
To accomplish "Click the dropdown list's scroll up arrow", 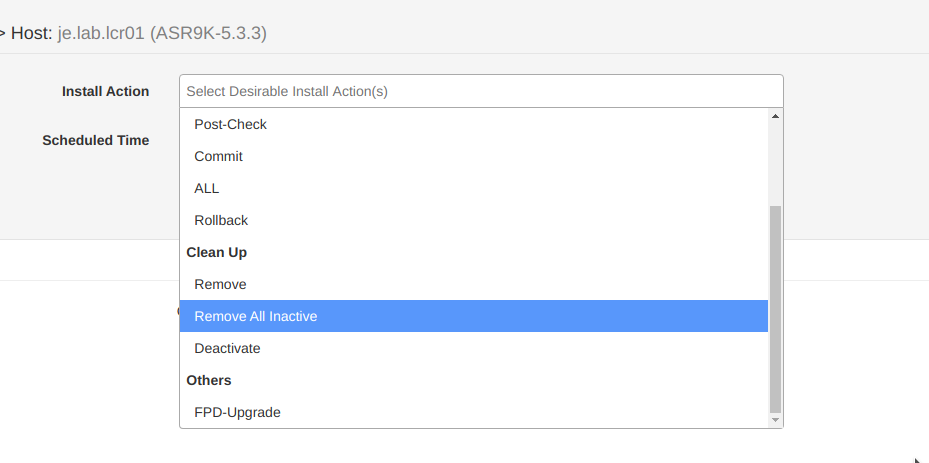I will point(774,116).
